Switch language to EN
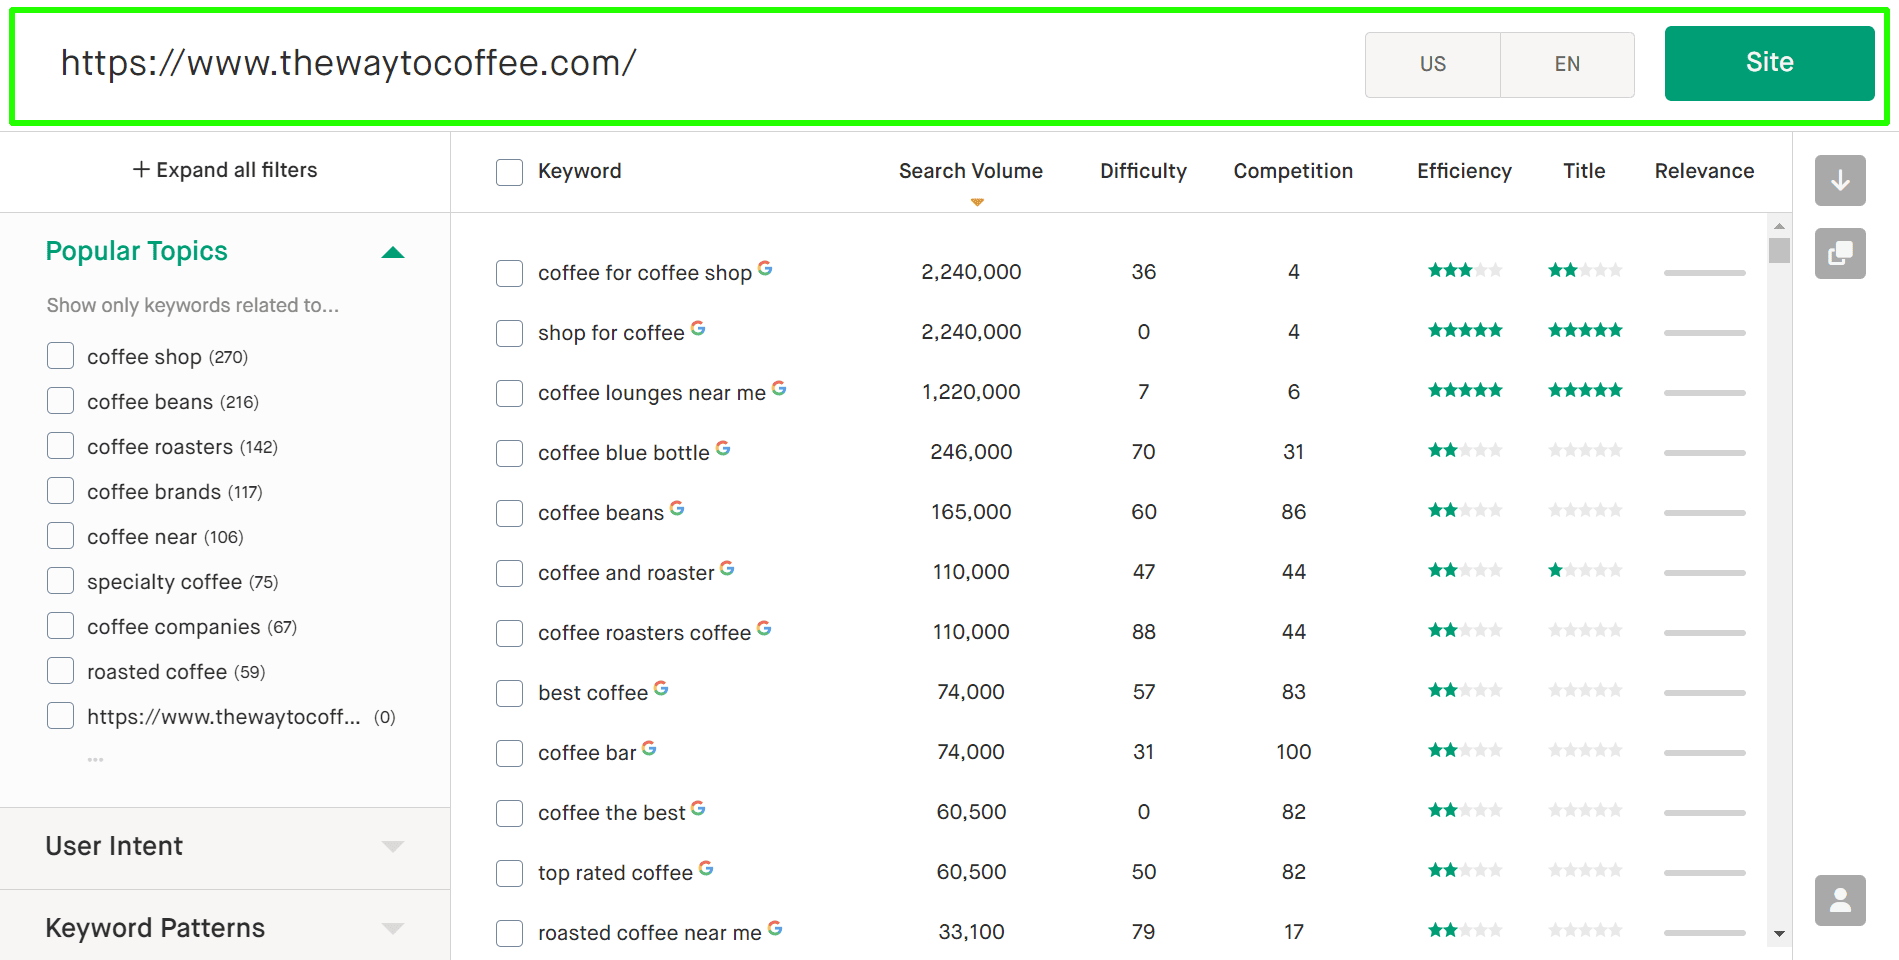Viewport: 1899px width, 960px height. [1567, 64]
